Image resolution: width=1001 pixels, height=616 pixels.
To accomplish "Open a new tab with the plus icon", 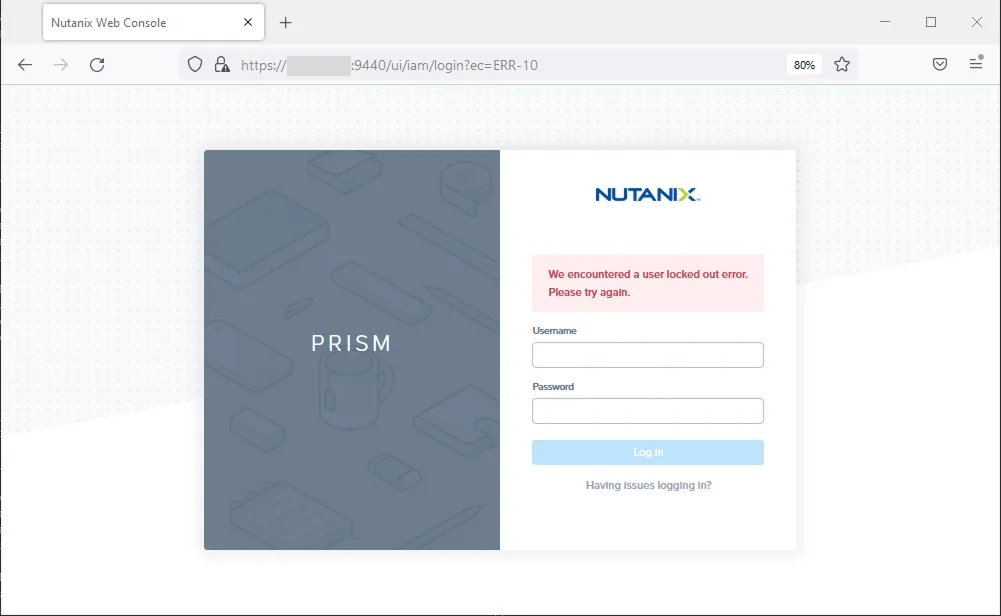I will [285, 23].
